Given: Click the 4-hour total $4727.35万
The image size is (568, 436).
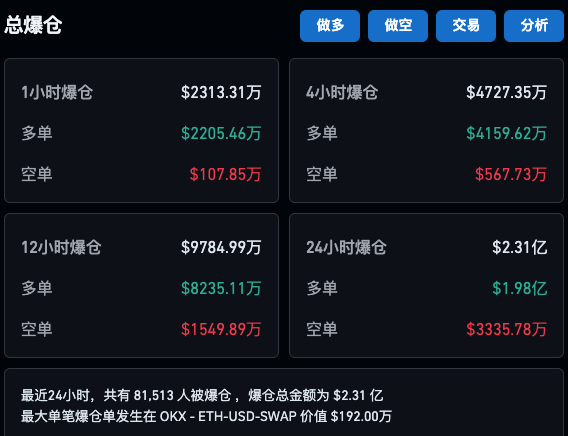Looking at the screenshot, I should [x=506, y=92].
